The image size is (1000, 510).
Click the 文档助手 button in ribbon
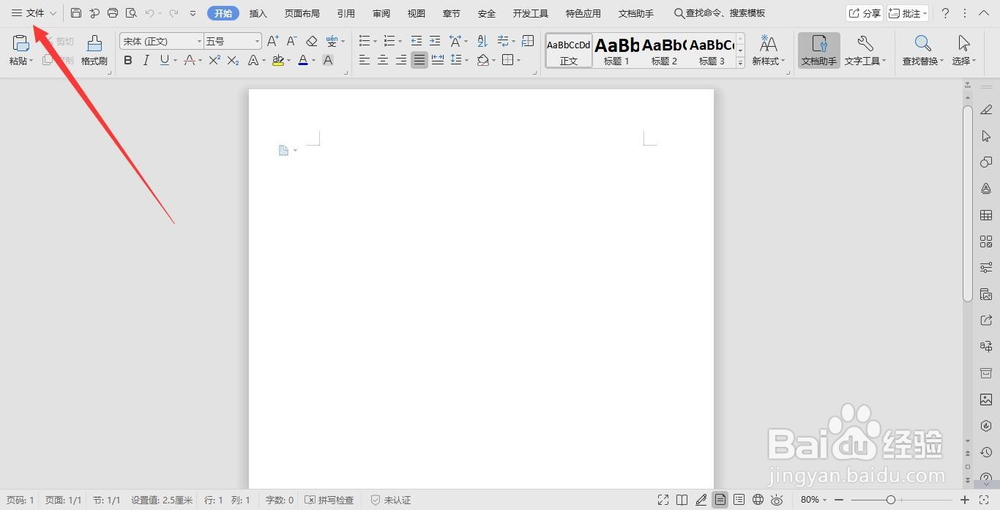[819, 50]
